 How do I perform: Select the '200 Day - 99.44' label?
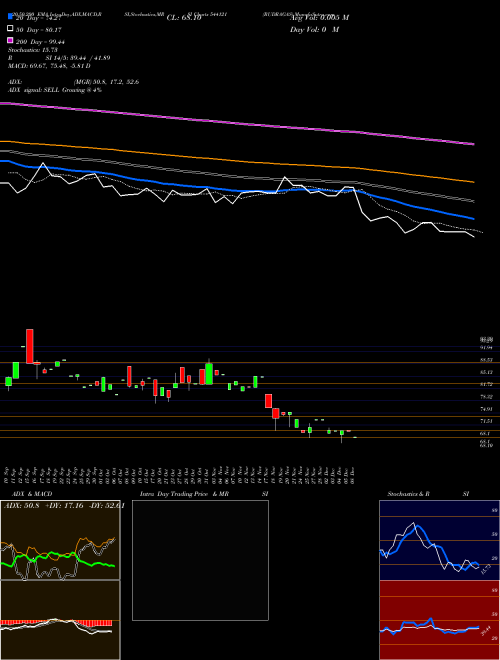[x=40, y=42]
